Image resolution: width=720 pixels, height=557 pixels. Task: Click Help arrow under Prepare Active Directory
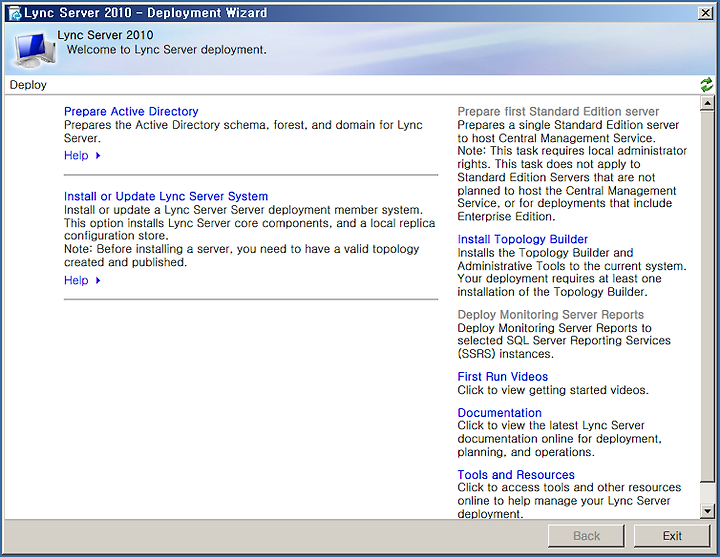point(98,156)
